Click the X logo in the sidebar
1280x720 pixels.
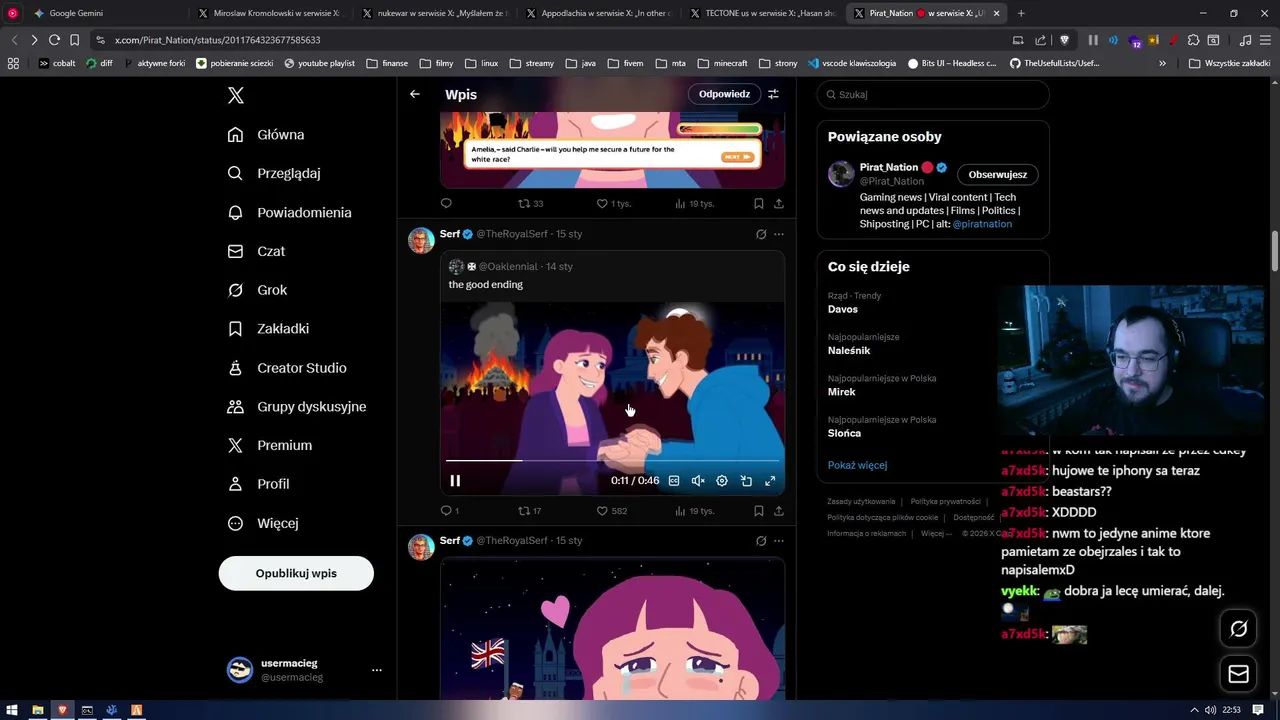coord(235,96)
